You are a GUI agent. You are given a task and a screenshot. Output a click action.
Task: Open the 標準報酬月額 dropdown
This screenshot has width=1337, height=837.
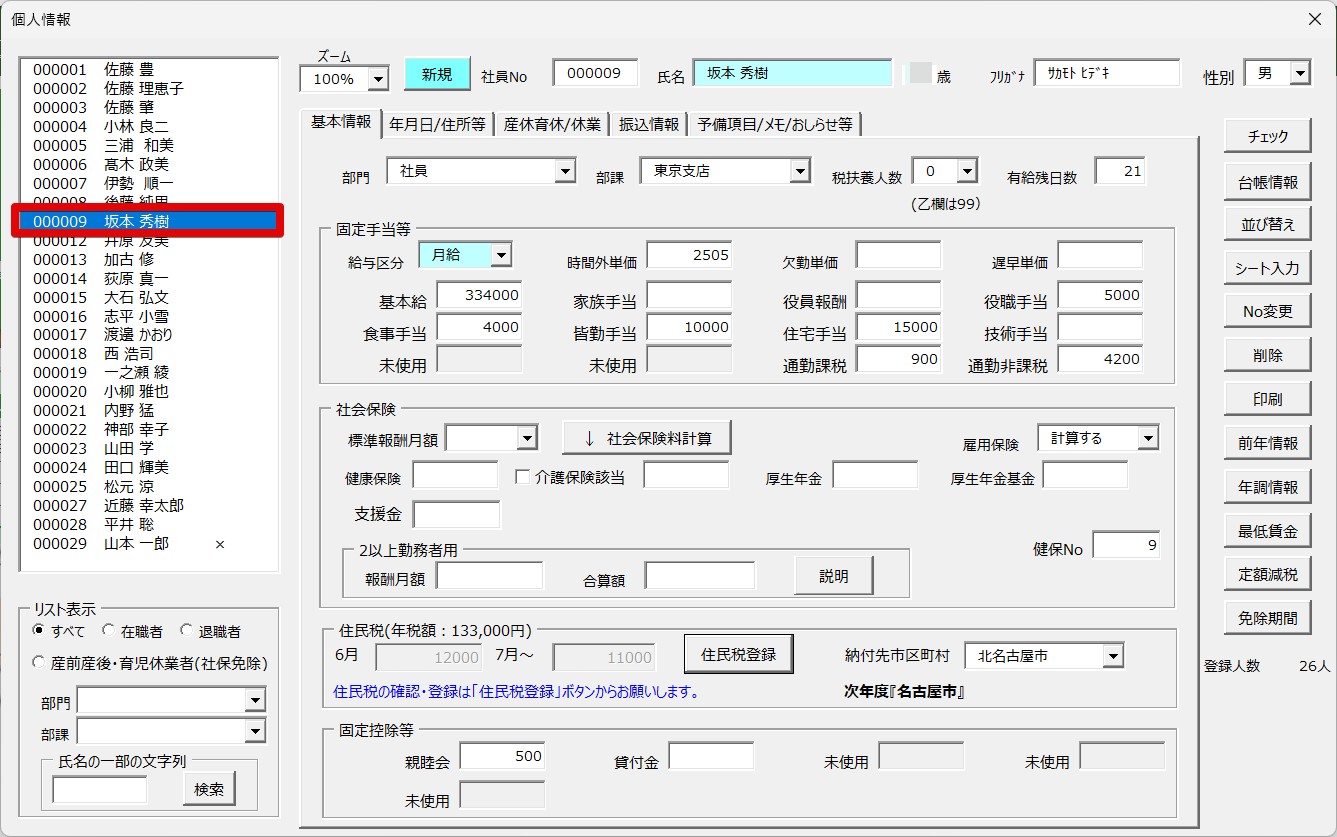528,437
